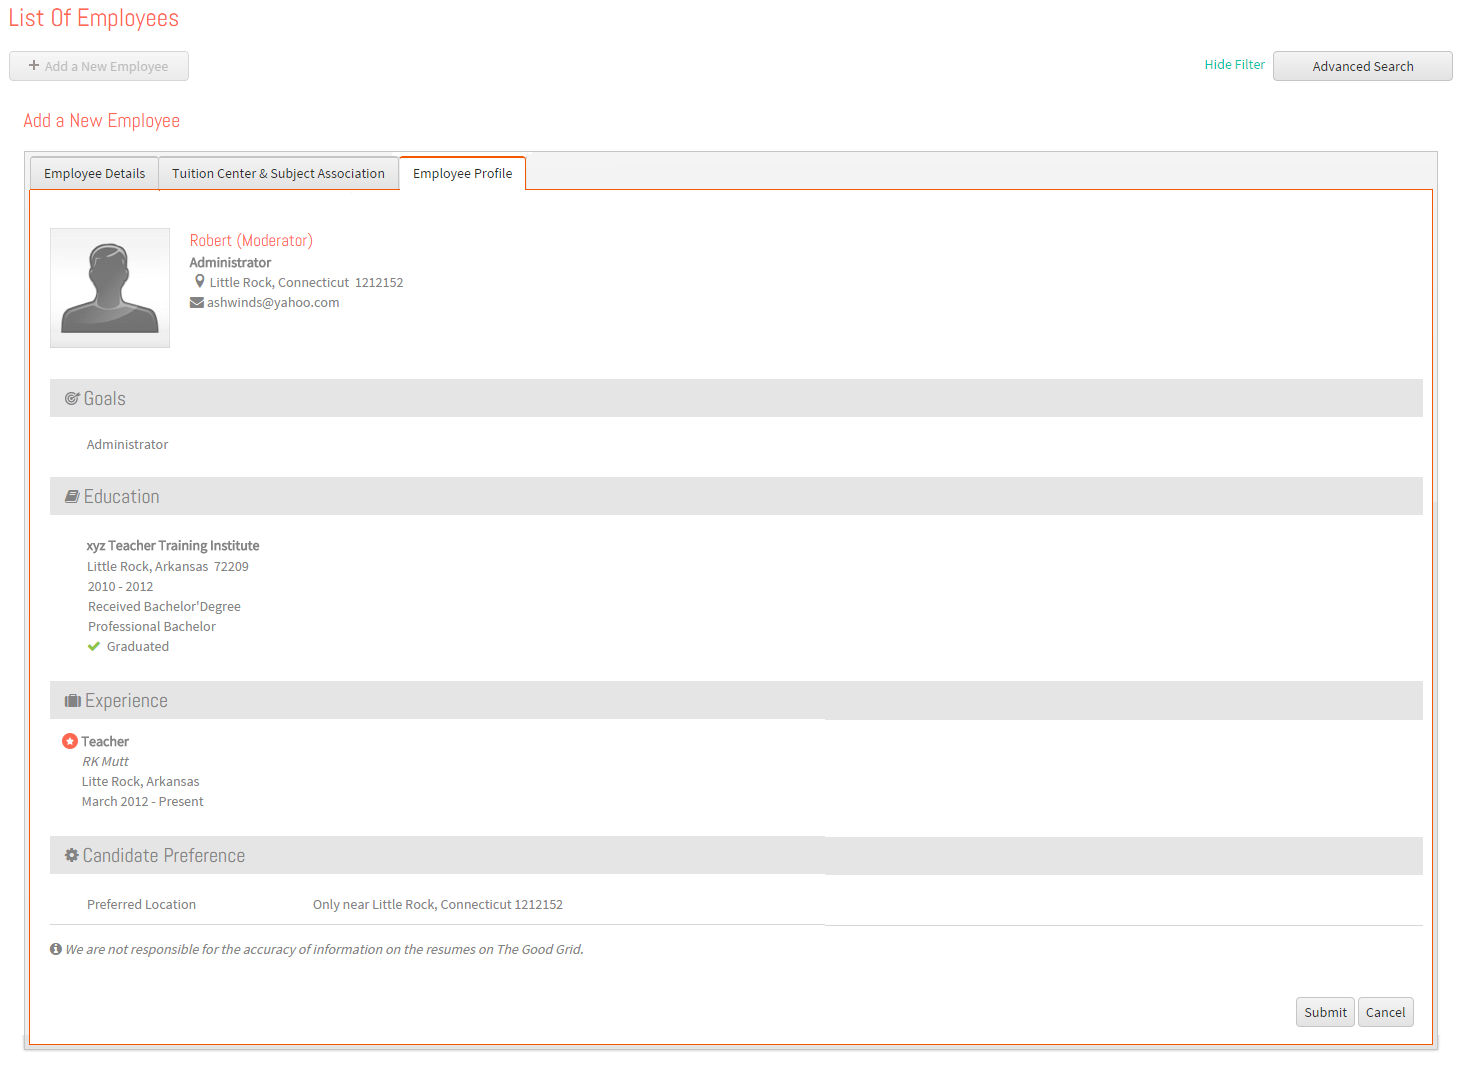
Task: Click the Goals section header
Action: 736,398
